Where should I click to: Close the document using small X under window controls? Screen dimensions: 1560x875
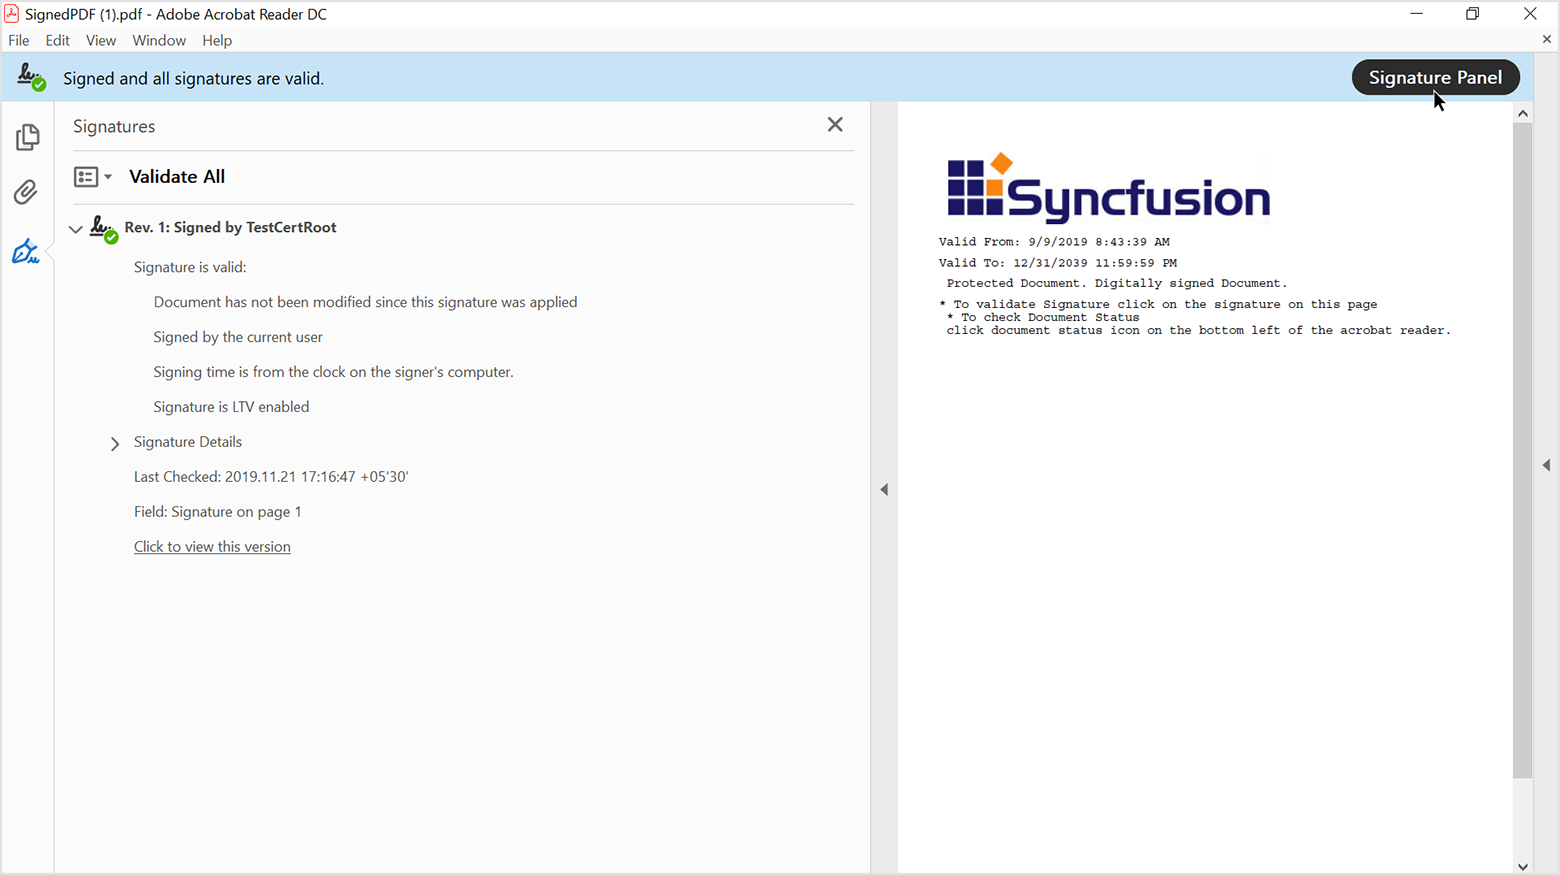1546,40
